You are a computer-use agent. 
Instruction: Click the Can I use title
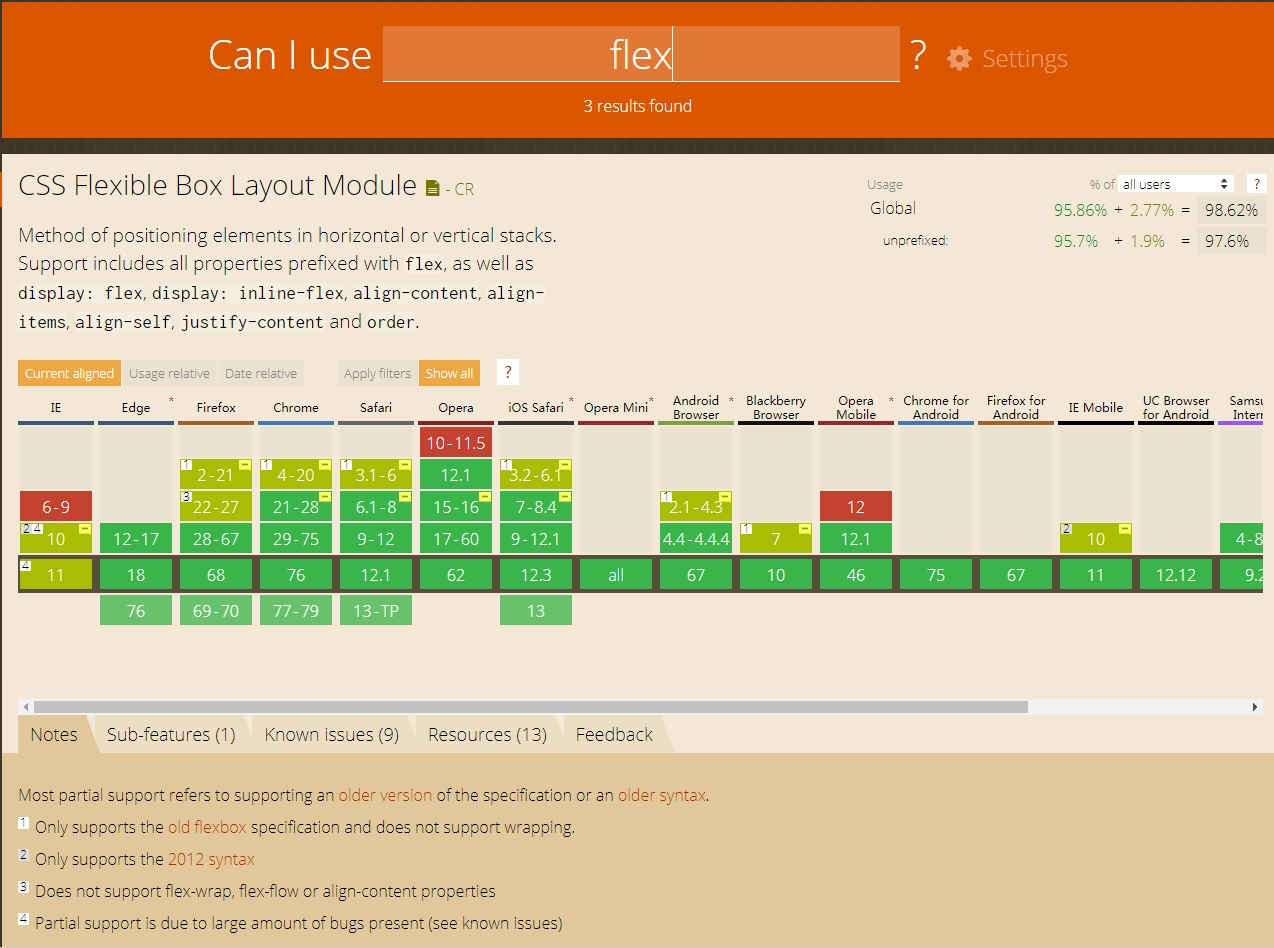click(x=290, y=55)
